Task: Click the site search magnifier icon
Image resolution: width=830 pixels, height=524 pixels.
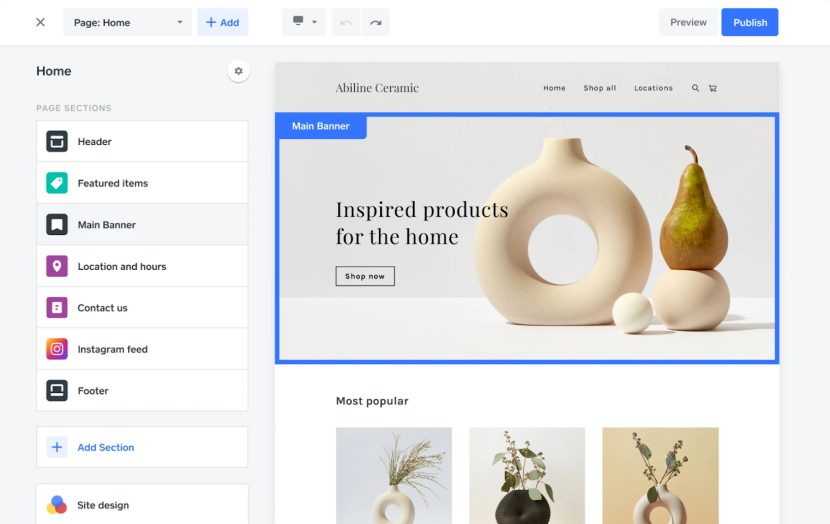Action: point(695,88)
